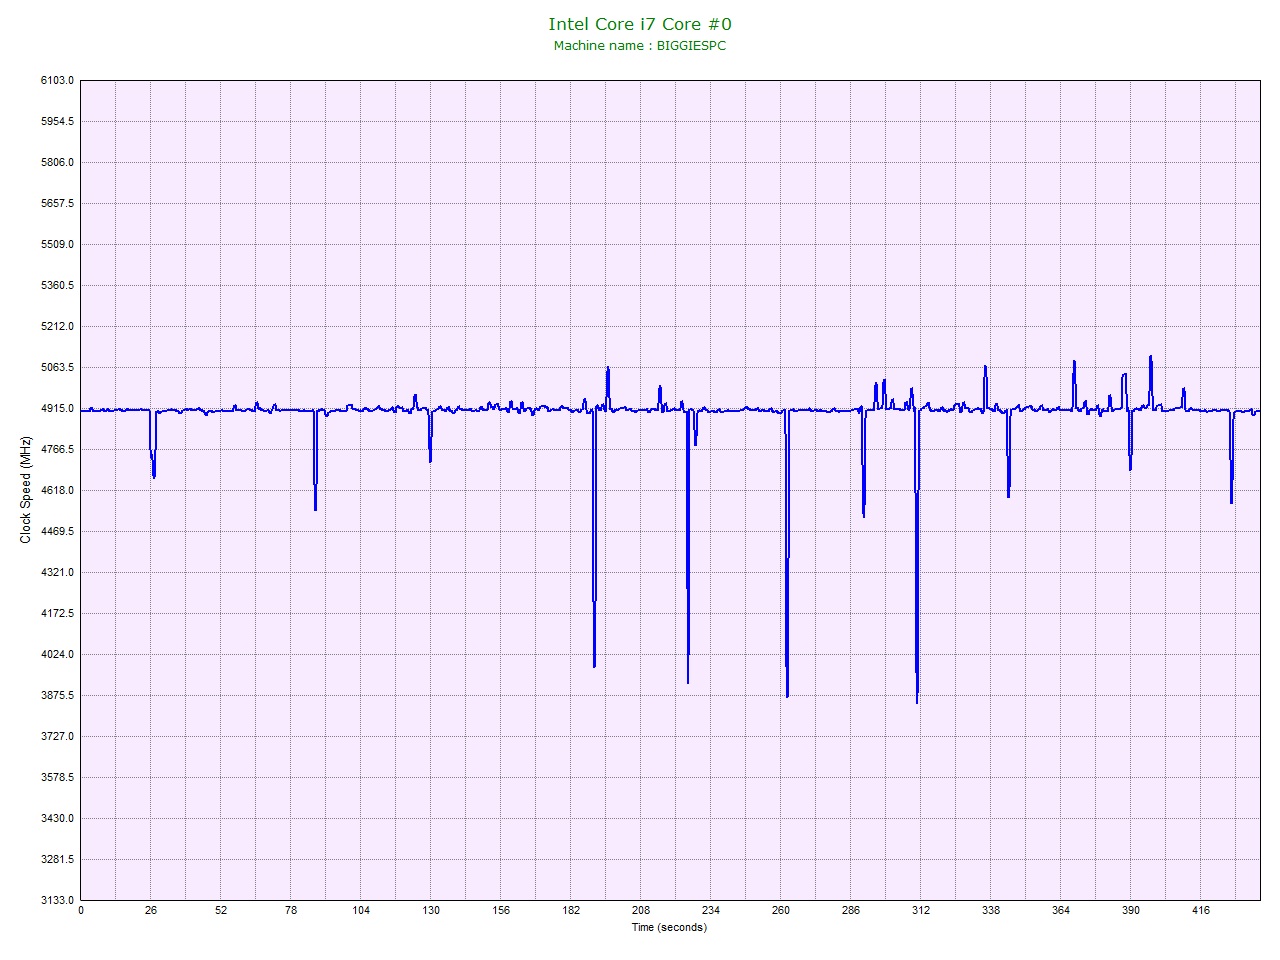Click the x-axis tick label 182

571,910
